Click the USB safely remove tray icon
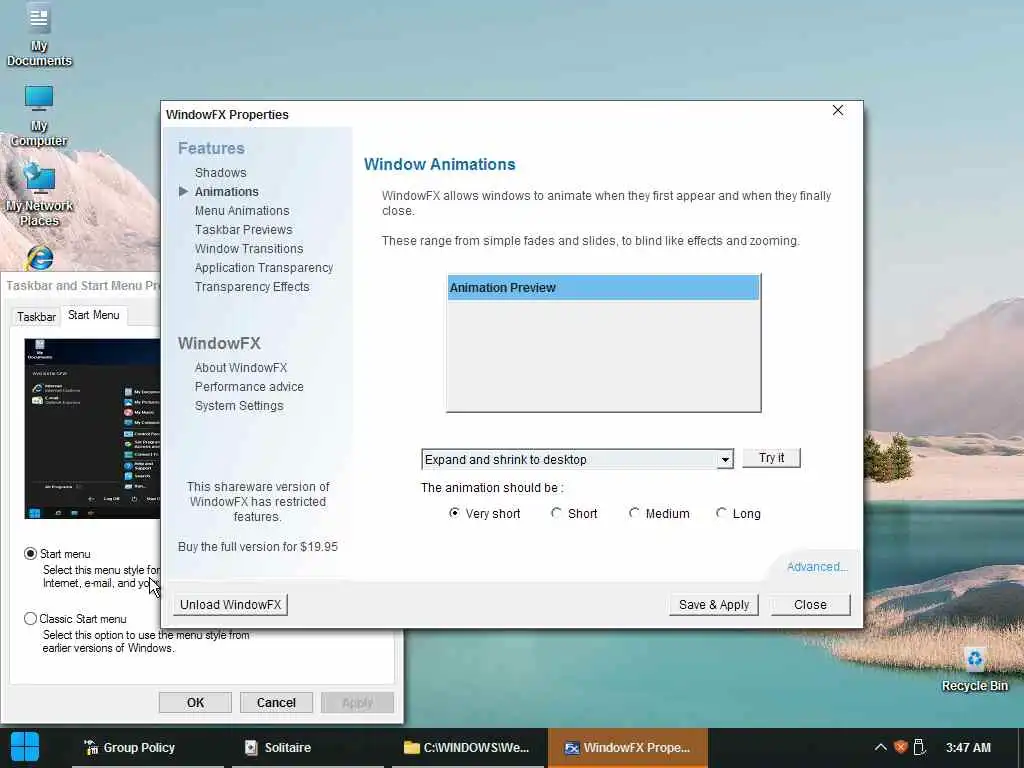The image size is (1024, 768). coord(919,747)
